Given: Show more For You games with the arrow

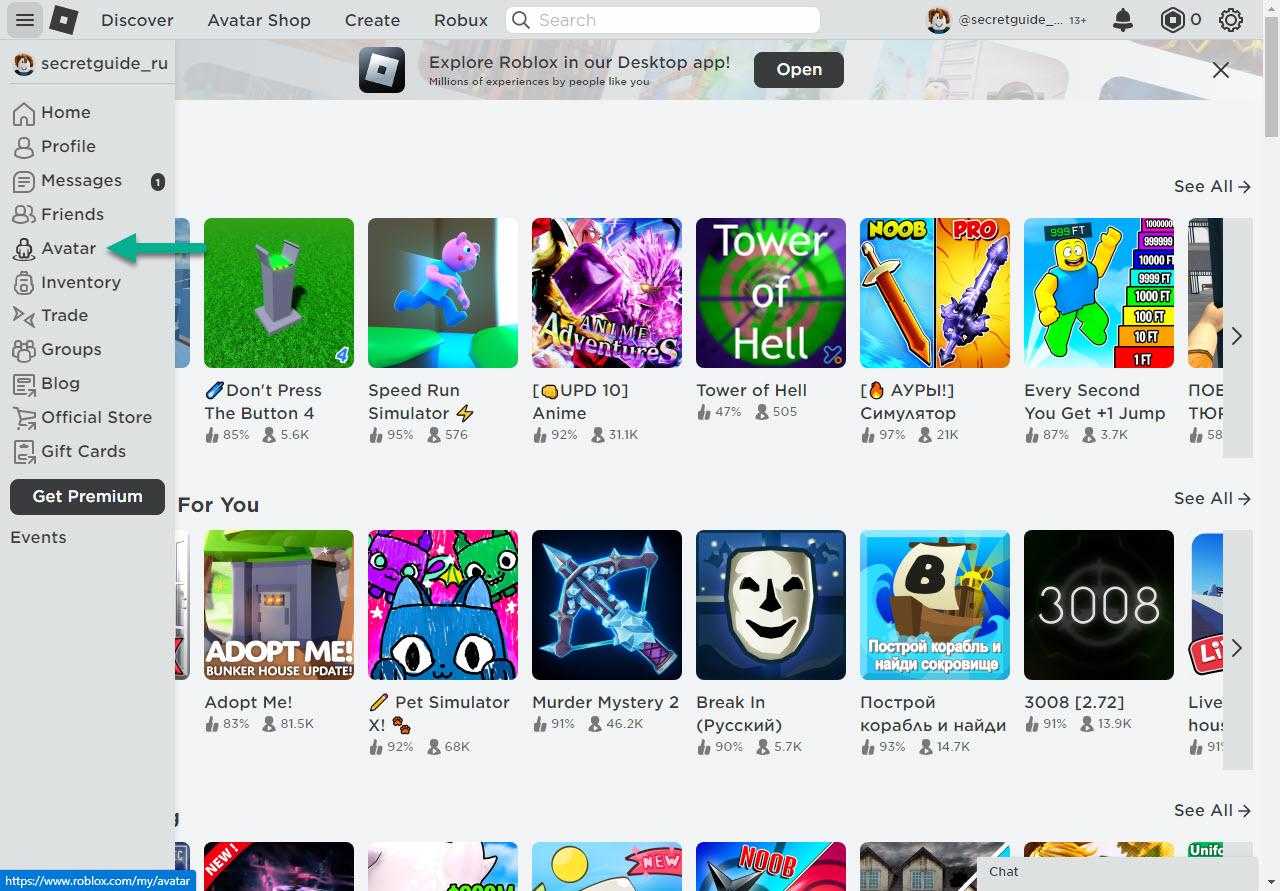Looking at the screenshot, I should 1237,648.
